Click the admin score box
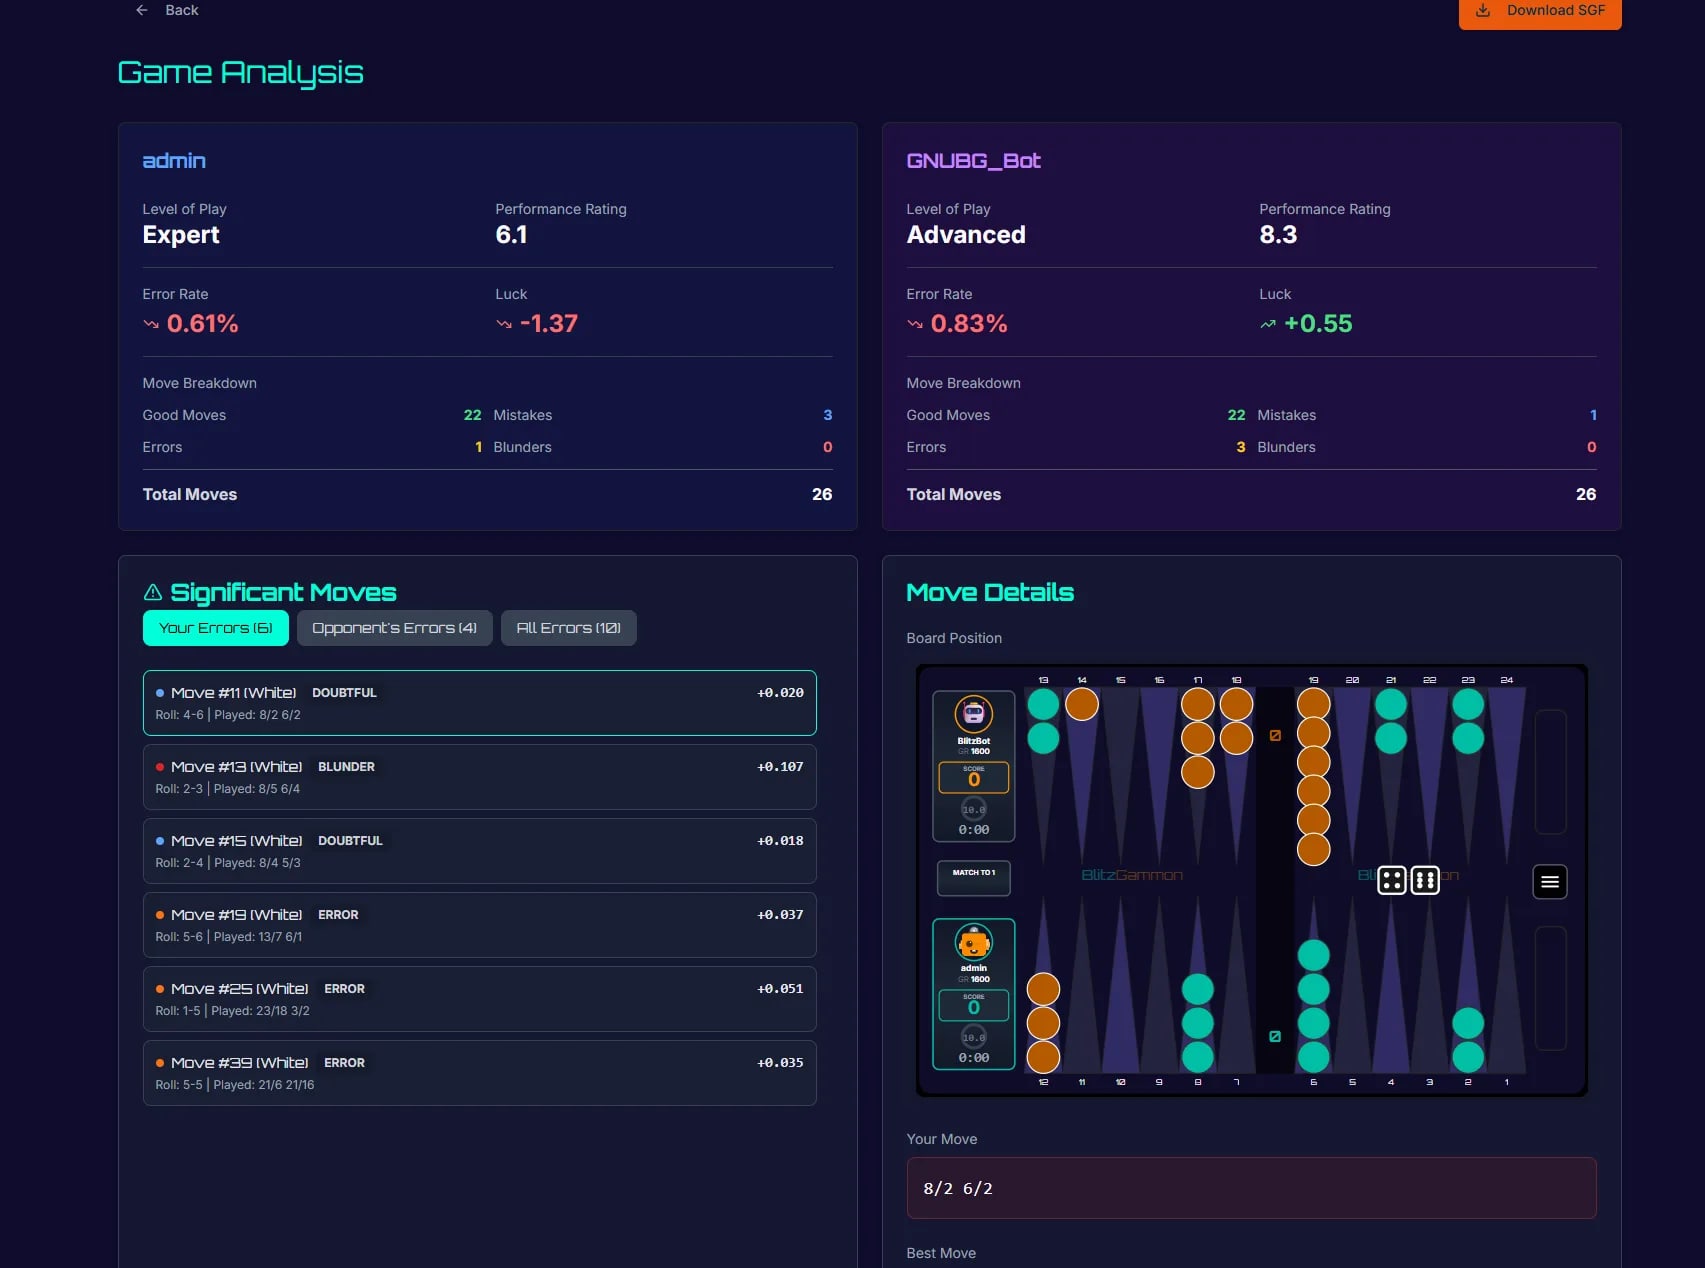 973,1005
